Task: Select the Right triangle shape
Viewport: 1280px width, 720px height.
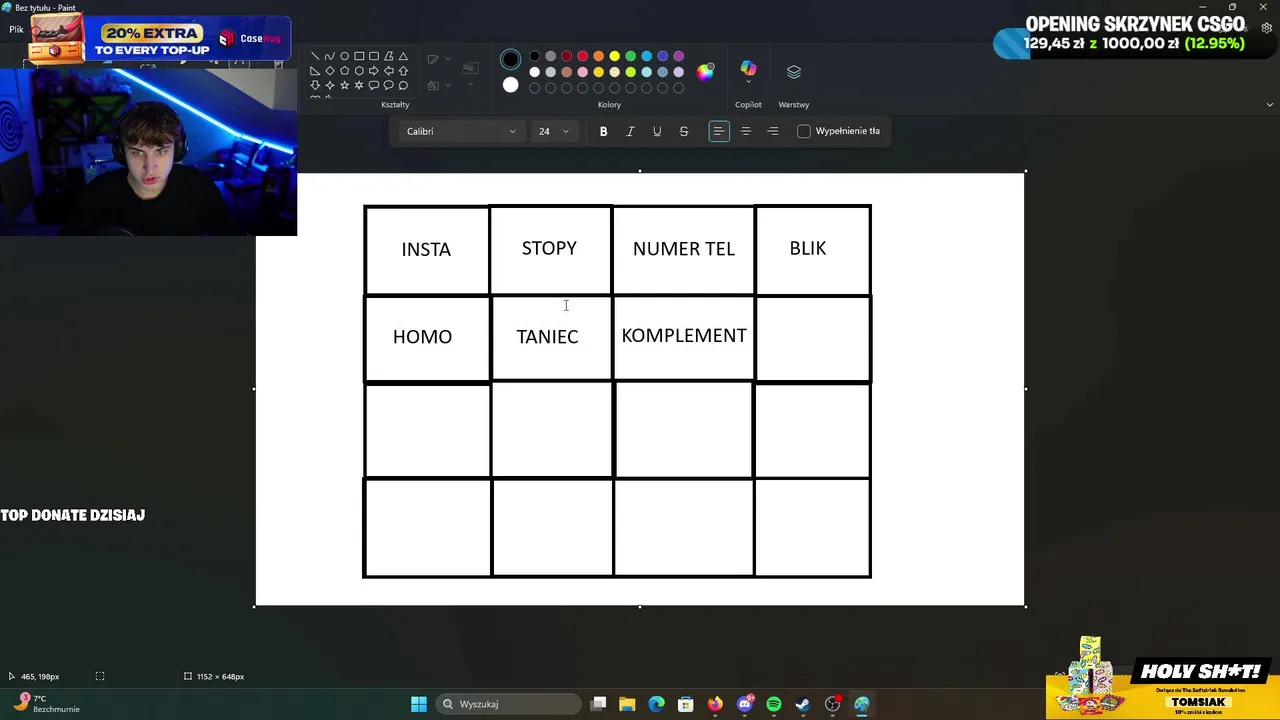Action: (x=315, y=71)
